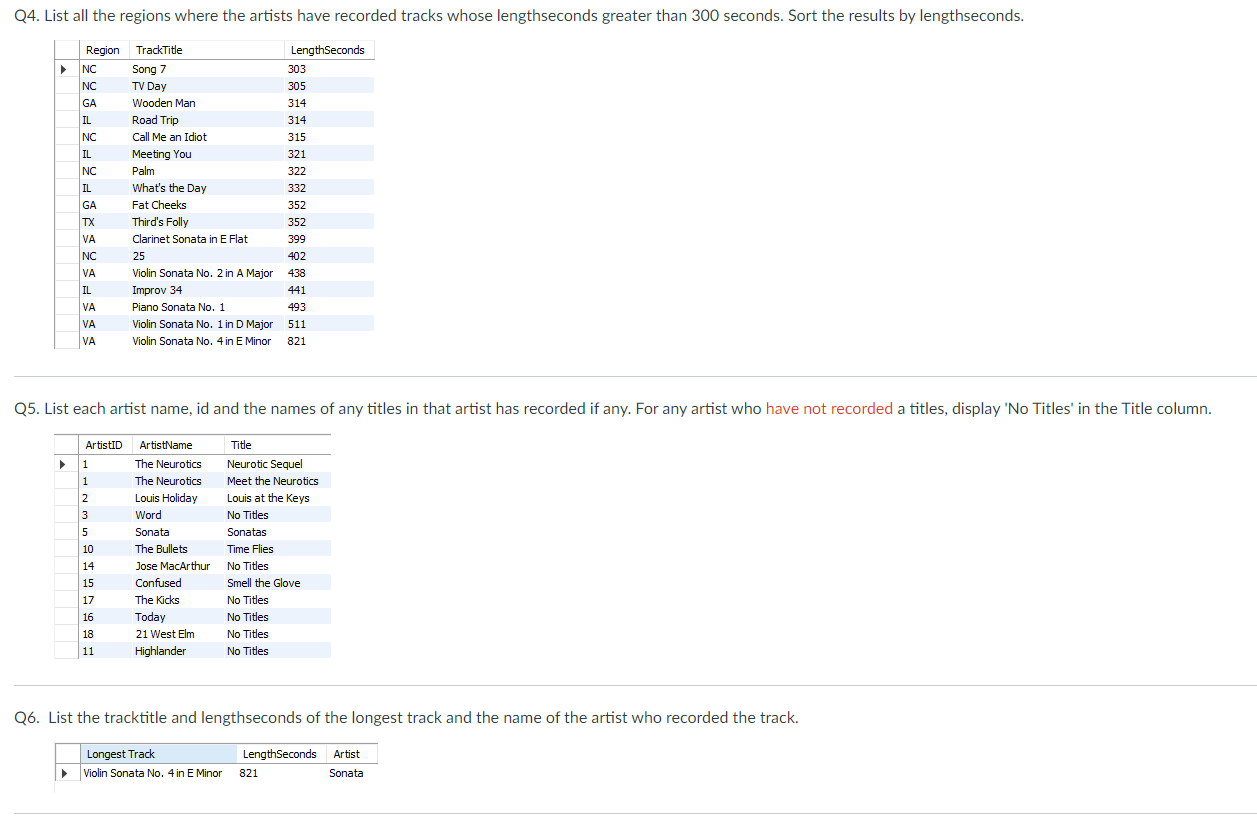Click the current row arrow in the Q4 grid
Screen dimensions: 1257x821
(x=62, y=69)
